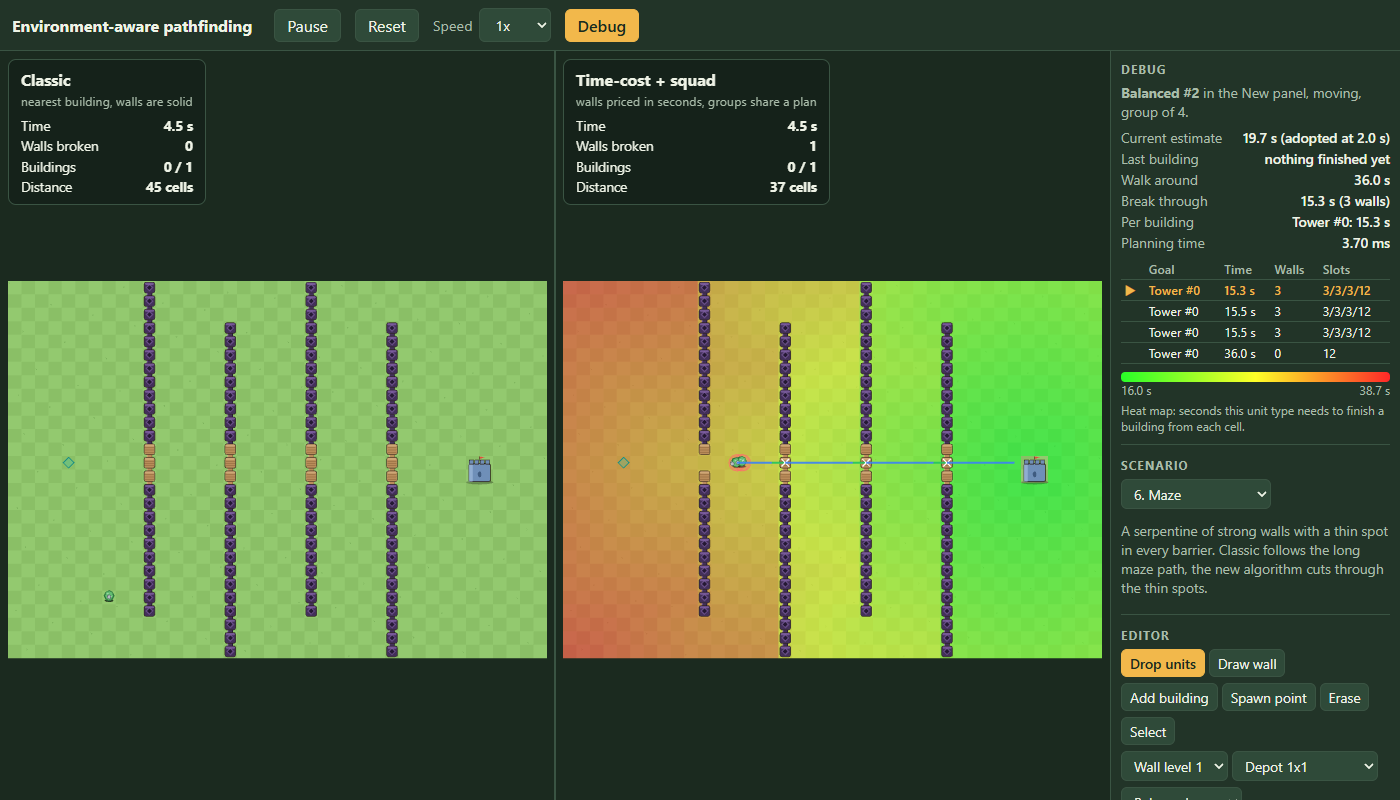The width and height of the screenshot is (1400, 800).
Task: Click the spawn diamond marker in Classic panel
Action: pos(68,462)
